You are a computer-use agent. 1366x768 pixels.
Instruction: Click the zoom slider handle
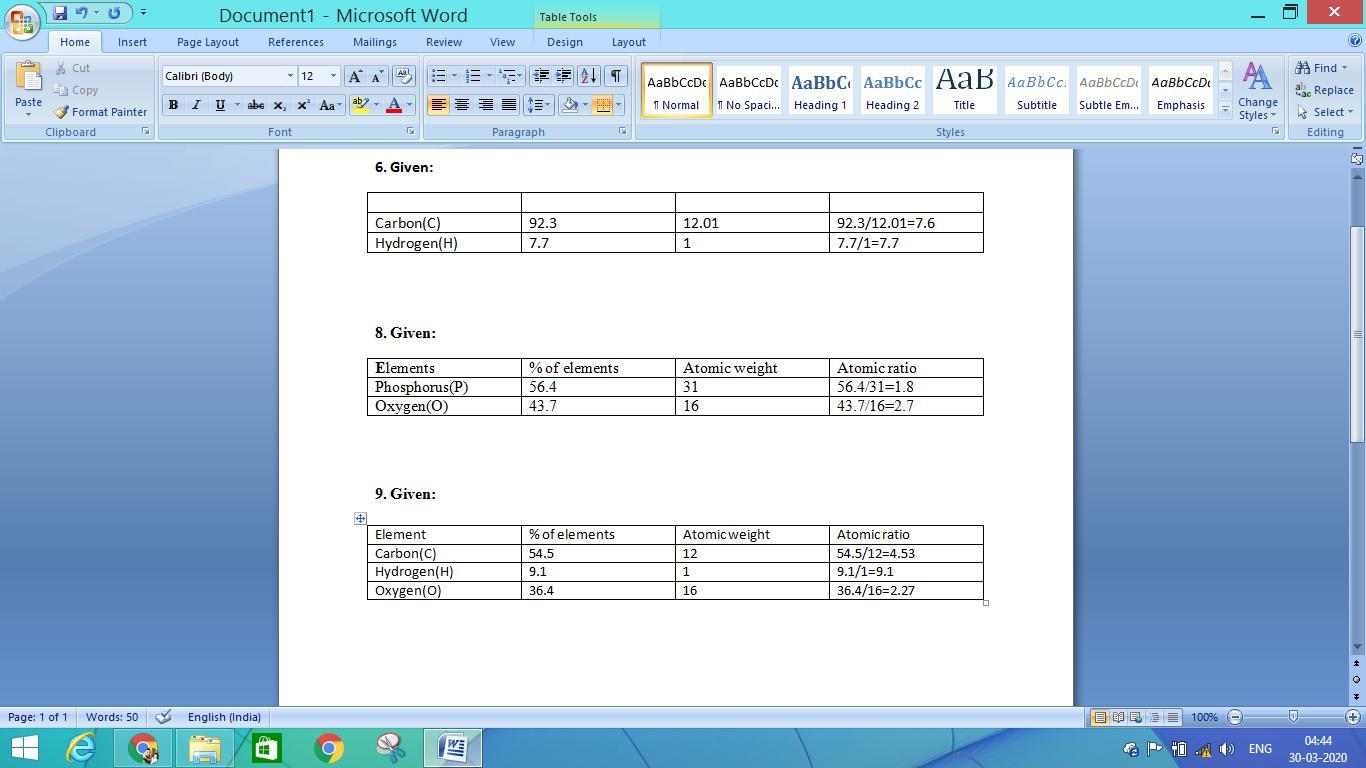(x=1293, y=717)
